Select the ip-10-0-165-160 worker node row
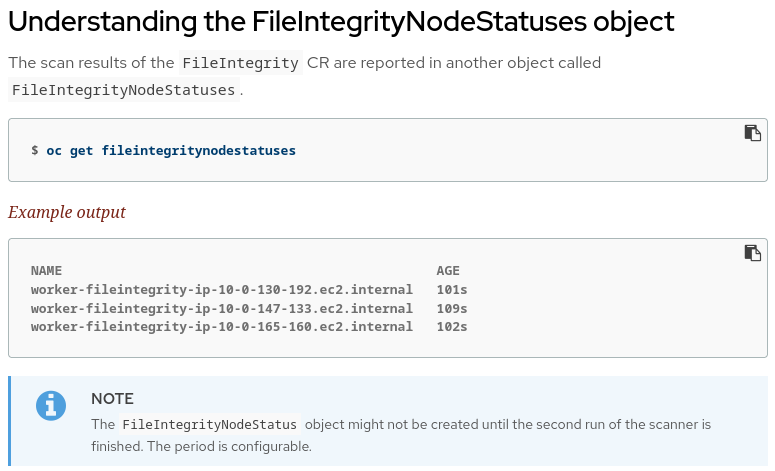This screenshot has height=471, width=775. pyautogui.click(x=221, y=327)
